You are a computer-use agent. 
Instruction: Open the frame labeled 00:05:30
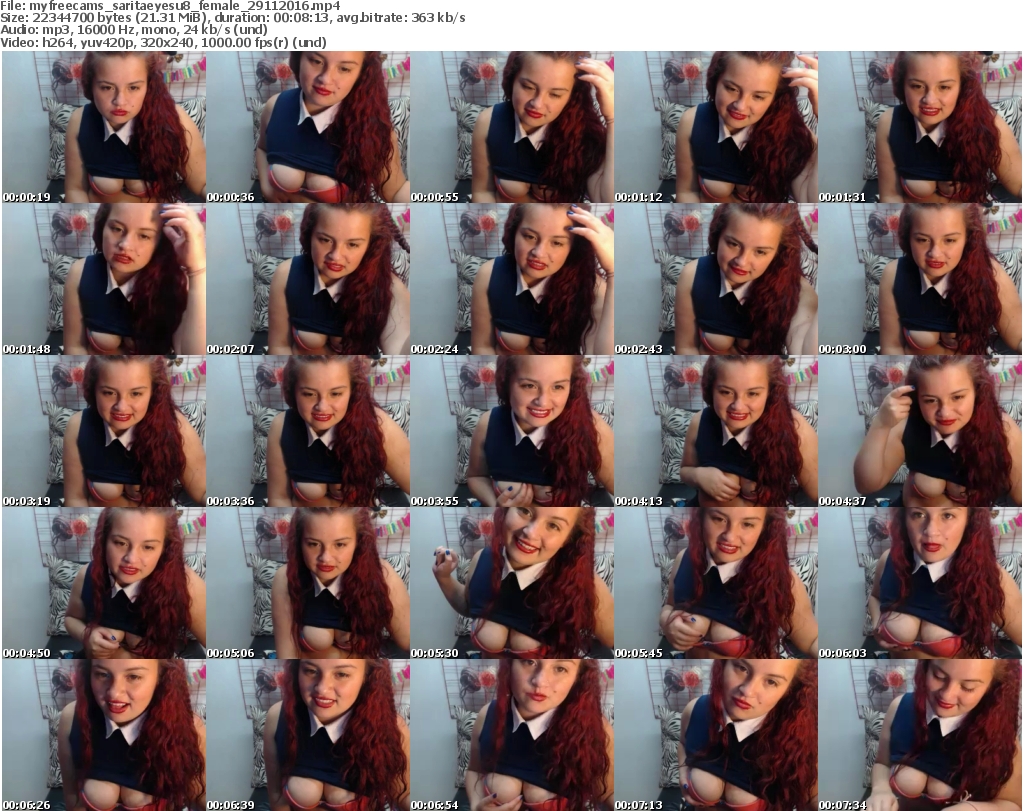pos(512,583)
